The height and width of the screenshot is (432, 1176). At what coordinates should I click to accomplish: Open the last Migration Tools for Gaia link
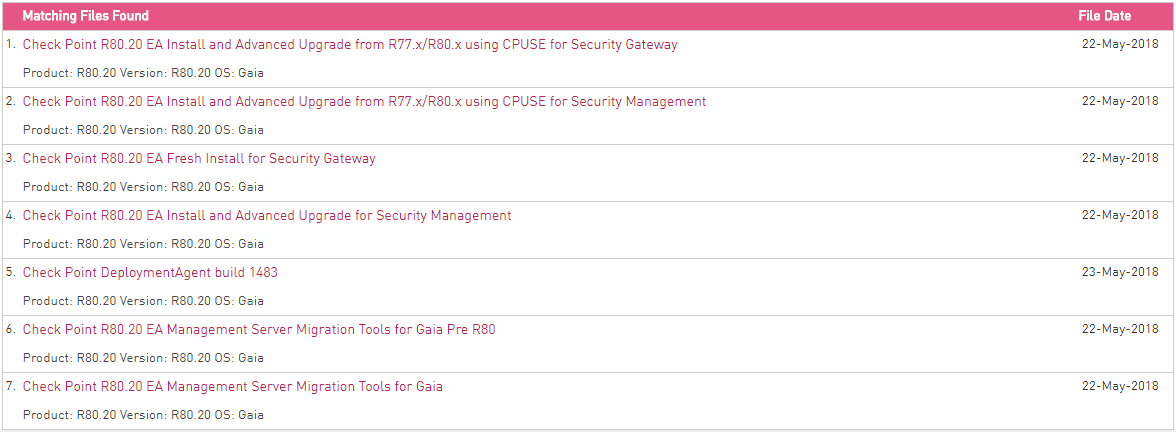click(232, 386)
